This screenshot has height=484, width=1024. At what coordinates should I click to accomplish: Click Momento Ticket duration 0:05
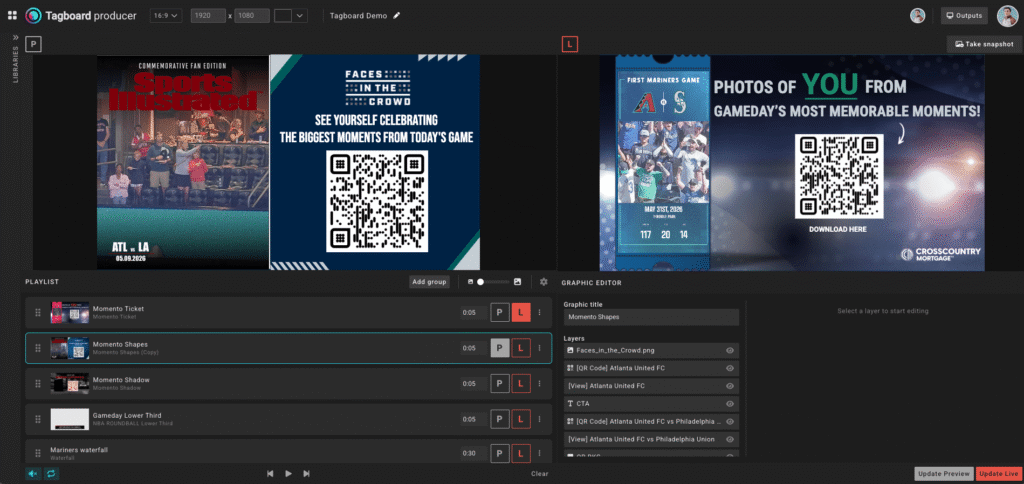pyautogui.click(x=472, y=312)
